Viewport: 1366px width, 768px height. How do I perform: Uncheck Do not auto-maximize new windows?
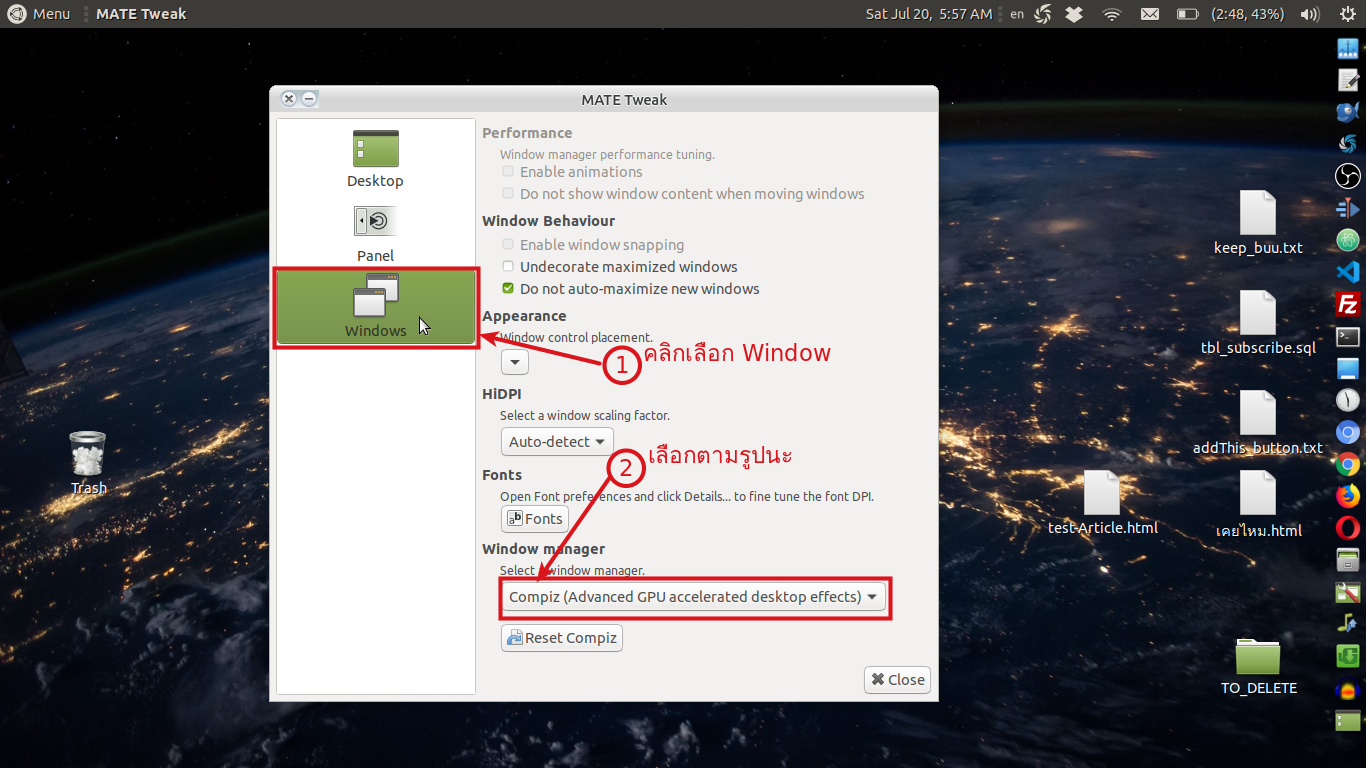click(x=508, y=289)
